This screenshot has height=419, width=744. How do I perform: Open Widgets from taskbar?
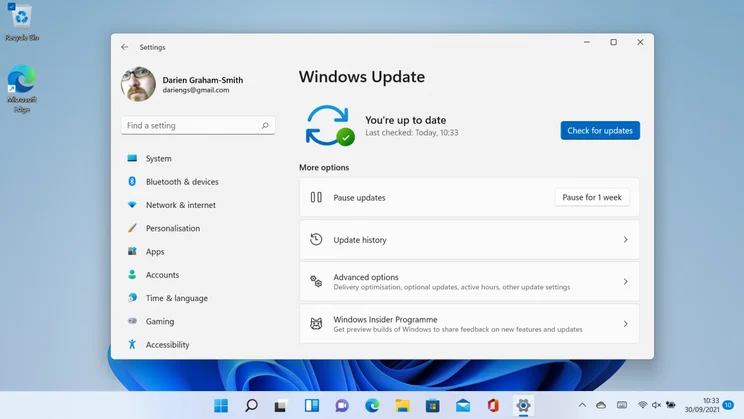coord(312,405)
